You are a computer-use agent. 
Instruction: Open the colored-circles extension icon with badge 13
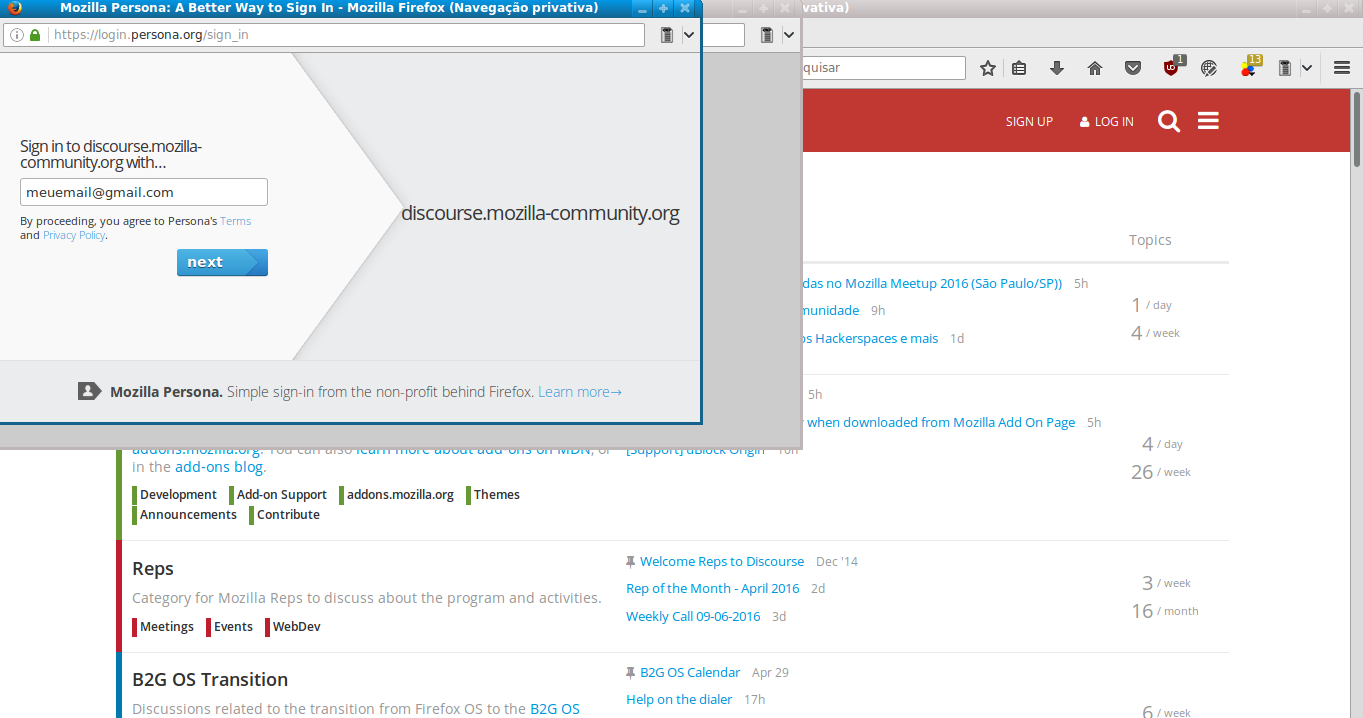click(1250, 67)
